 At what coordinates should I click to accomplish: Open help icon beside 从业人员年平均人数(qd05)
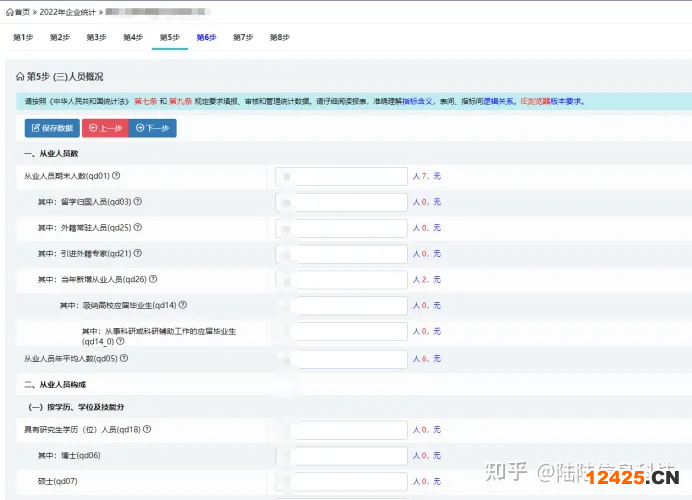[x=124, y=357]
